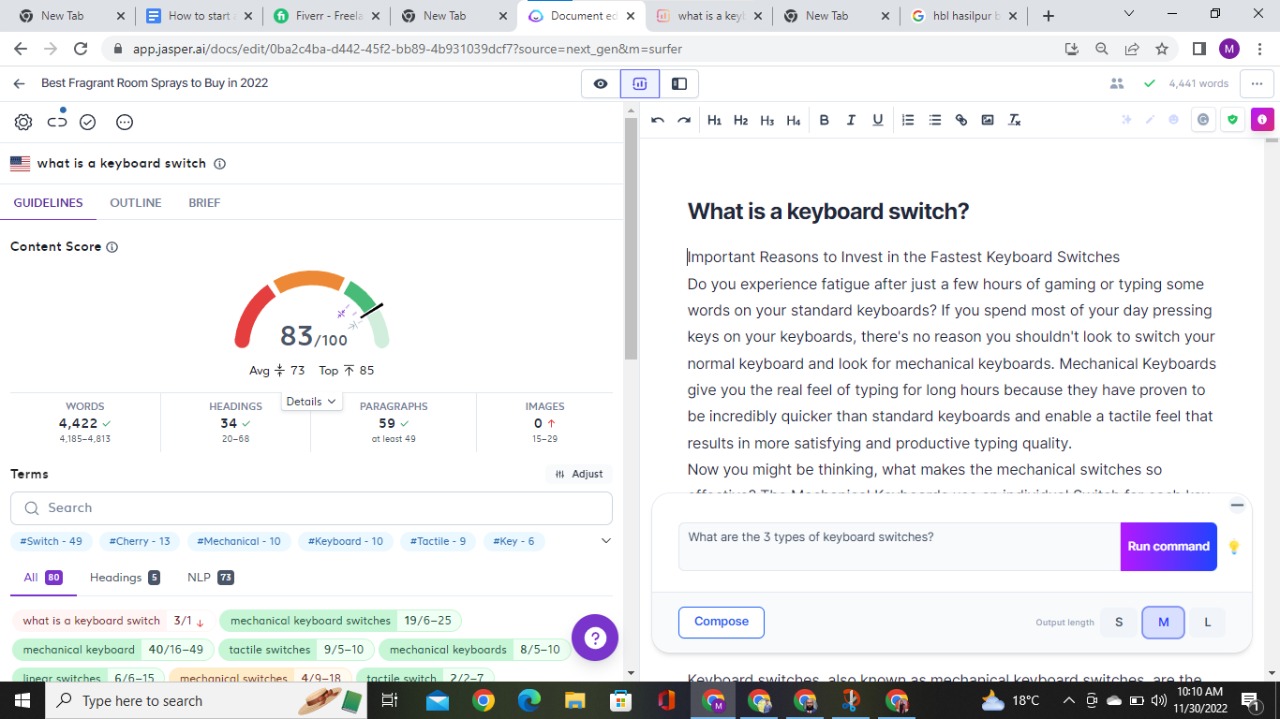1280x719 pixels.
Task: Click Compose button
Action: [x=721, y=622]
